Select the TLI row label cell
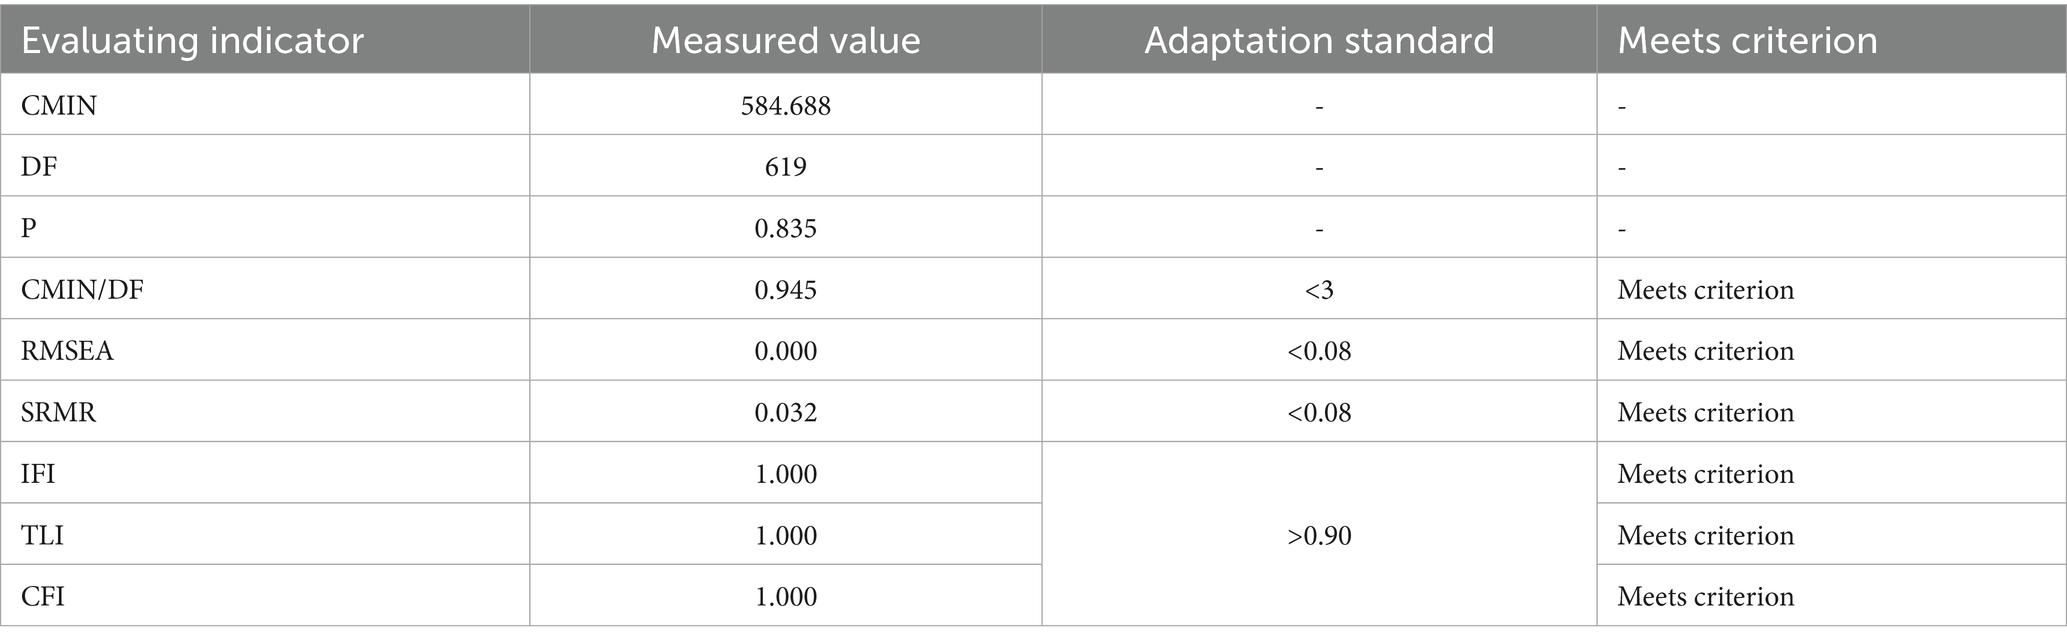 [x=42, y=535]
